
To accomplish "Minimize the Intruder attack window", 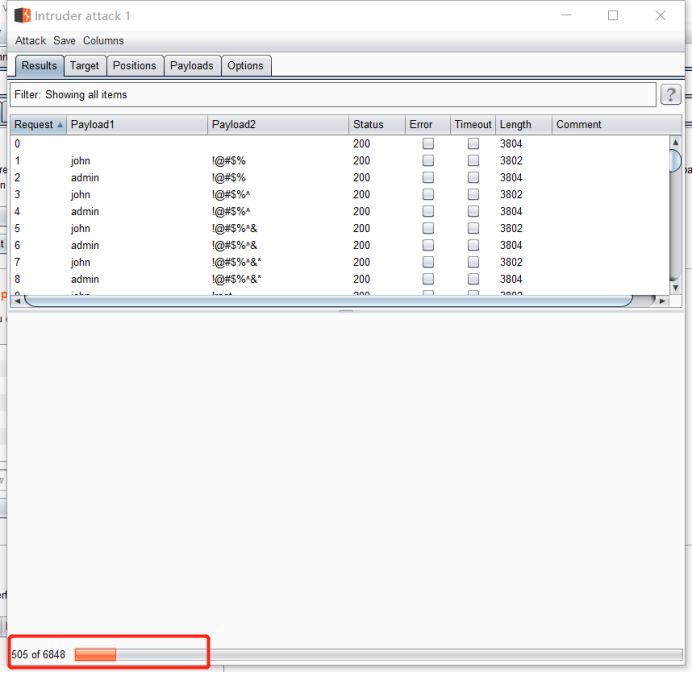I will click(x=566, y=15).
